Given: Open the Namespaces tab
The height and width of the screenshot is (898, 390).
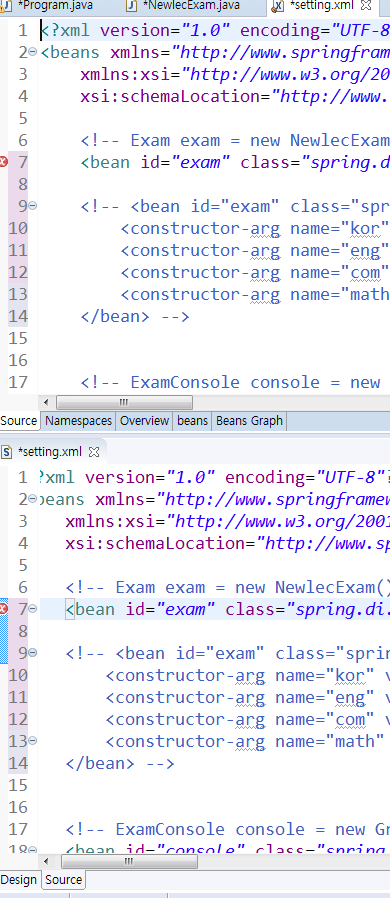Looking at the screenshot, I should click(78, 421).
